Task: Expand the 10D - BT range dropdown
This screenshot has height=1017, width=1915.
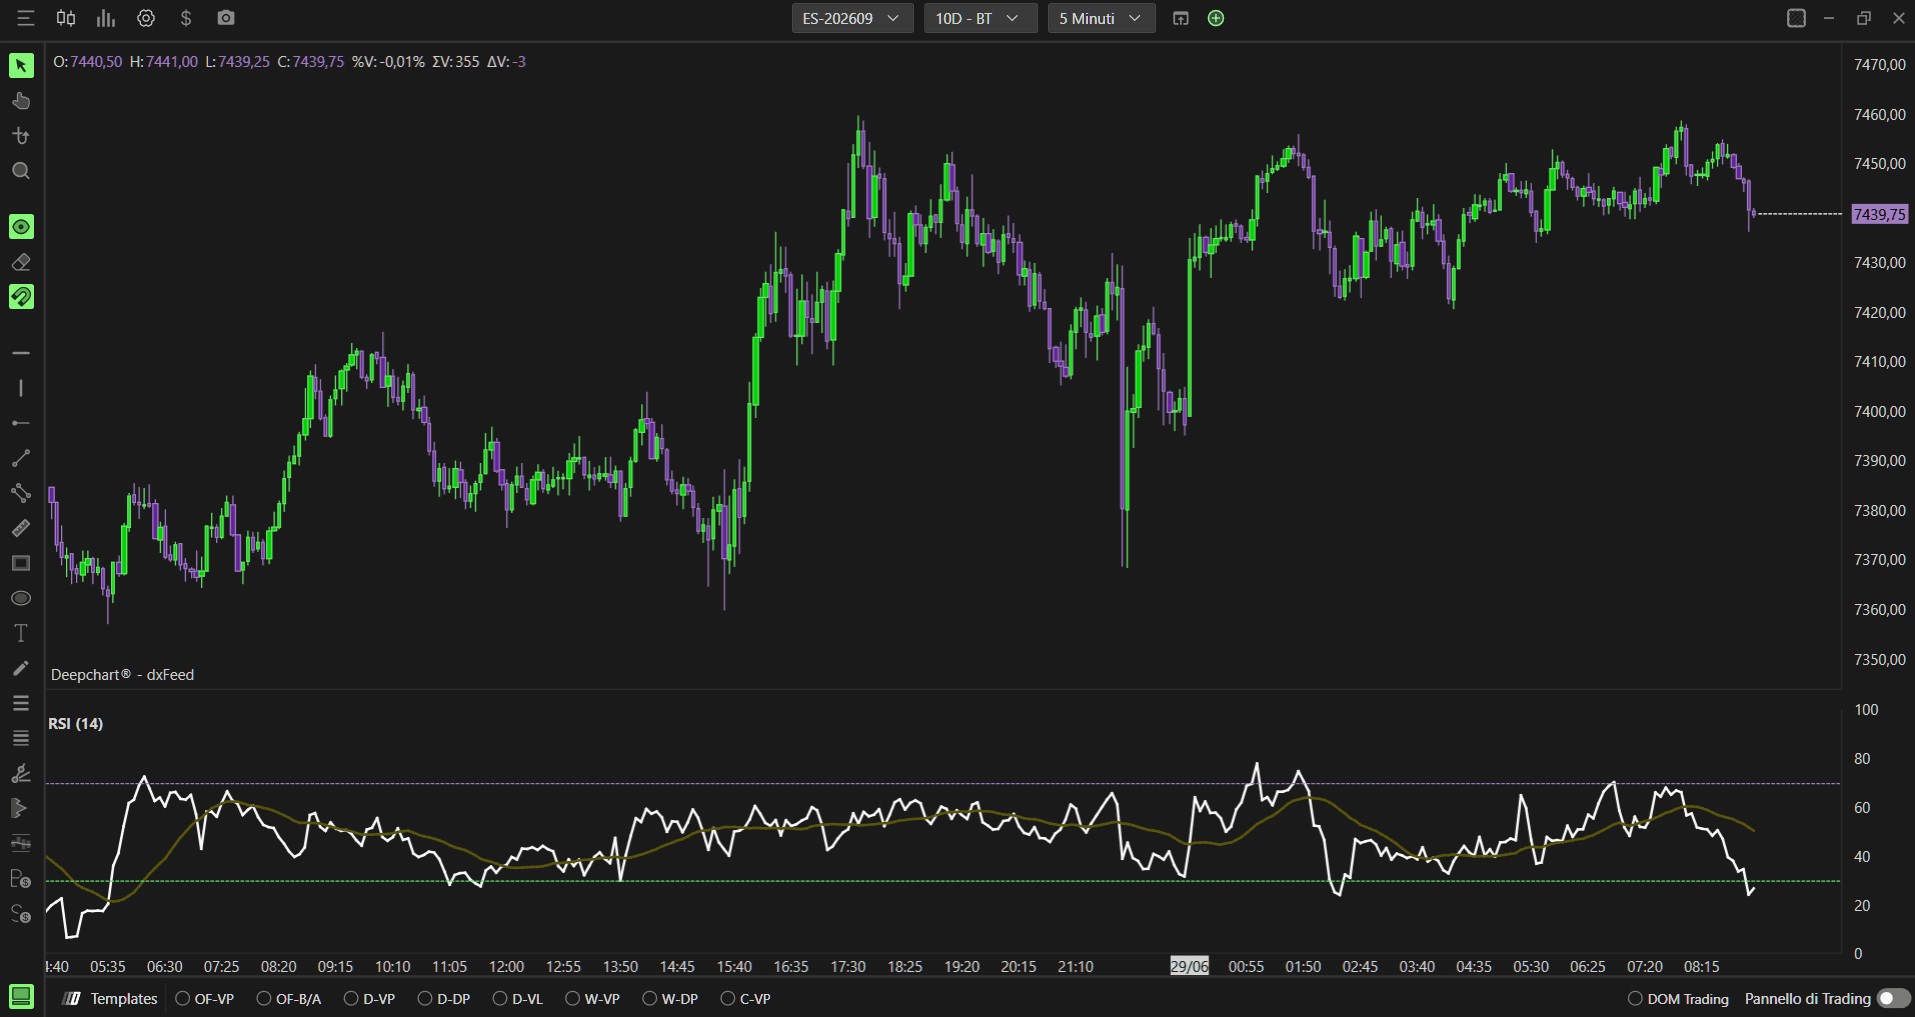Action: (x=980, y=18)
